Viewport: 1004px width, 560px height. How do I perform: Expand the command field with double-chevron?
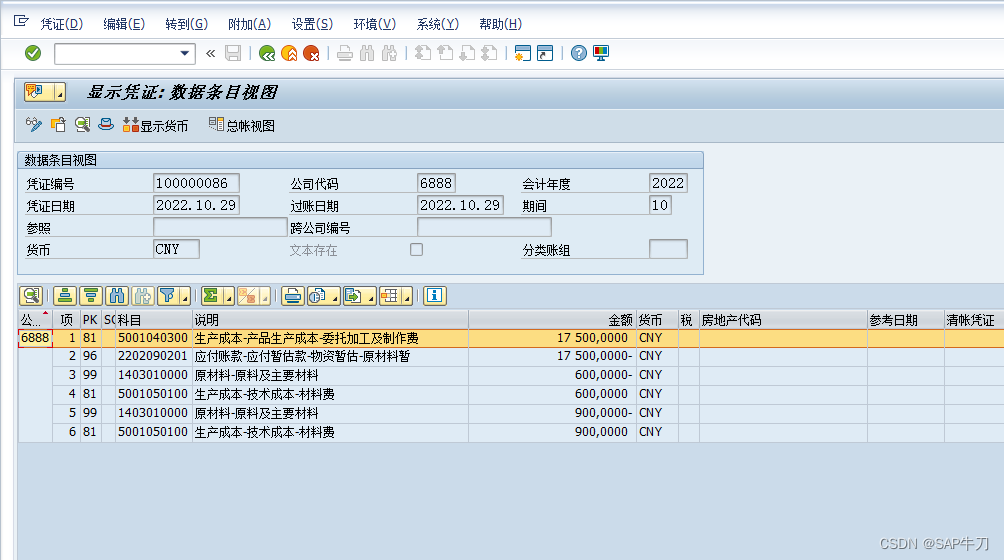coord(210,54)
